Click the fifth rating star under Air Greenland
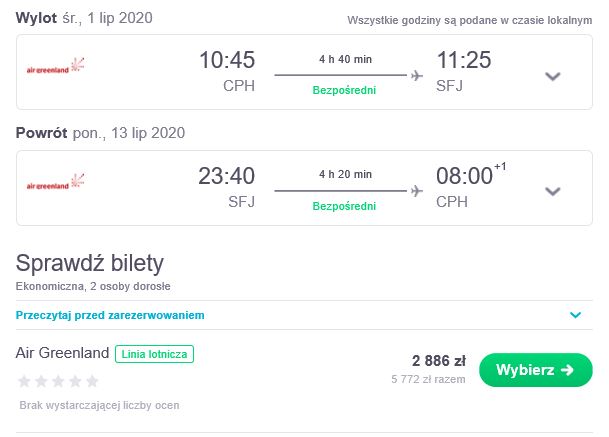The width and height of the screenshot is (609, 437). (x=92, y=381)
